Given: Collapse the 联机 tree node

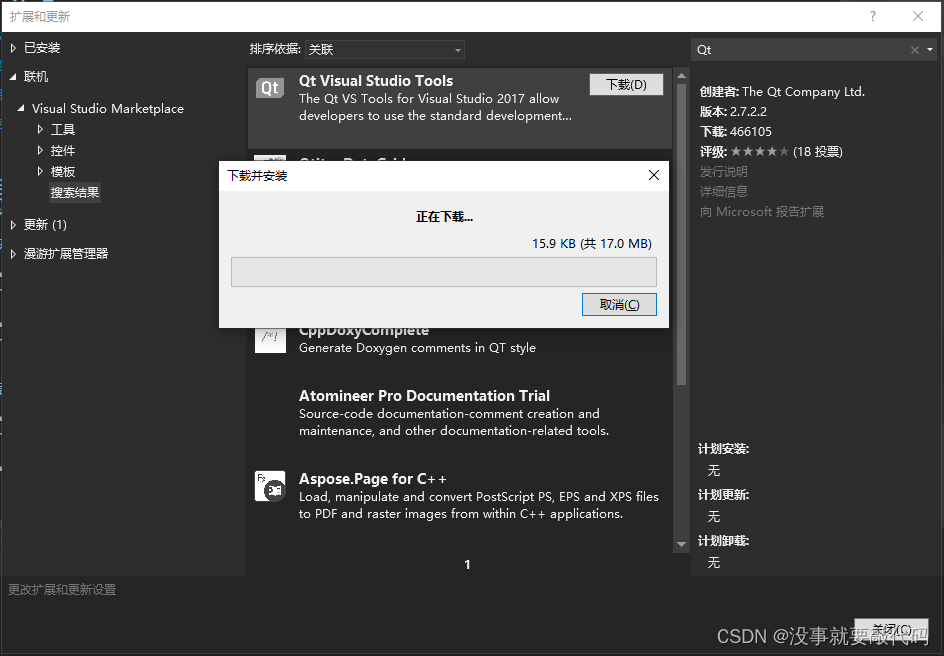Looking at the screenshot, I should click(13, 77).
